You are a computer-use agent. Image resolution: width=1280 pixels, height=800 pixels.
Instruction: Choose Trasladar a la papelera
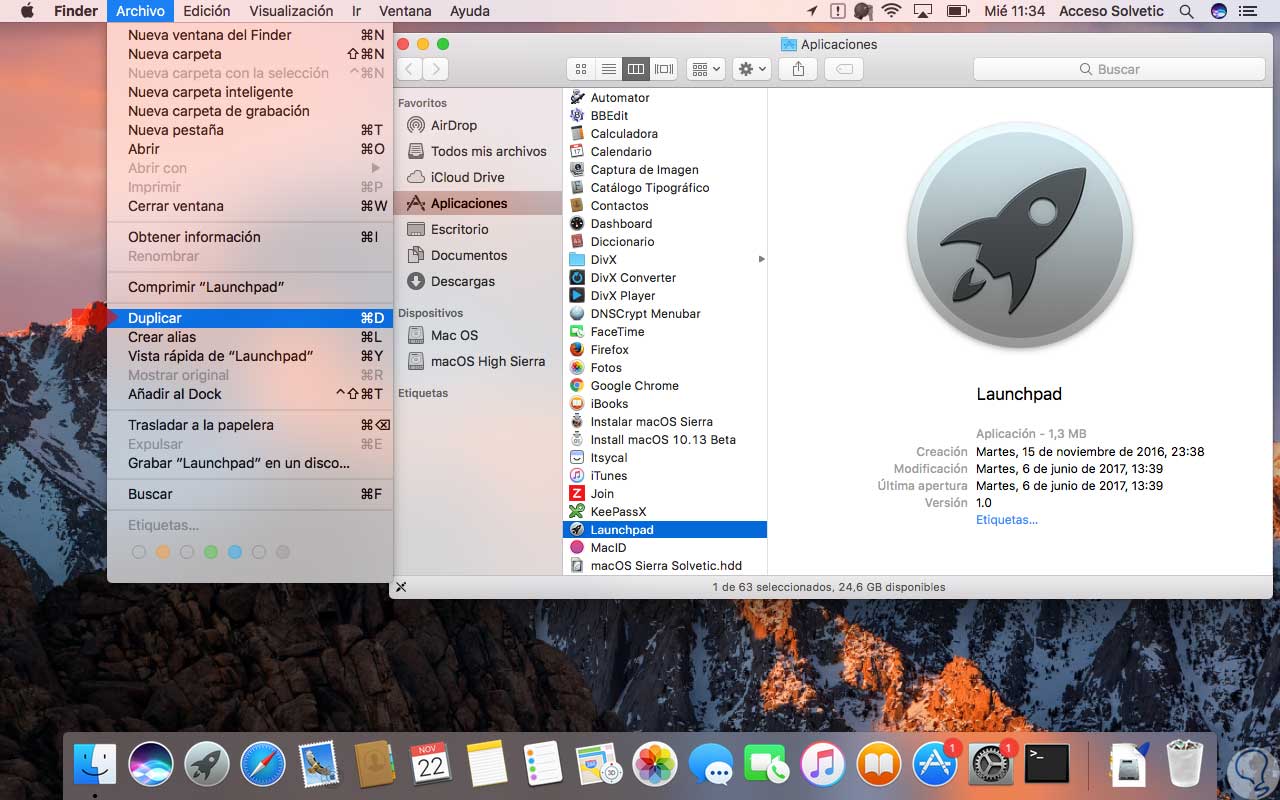pos(250,425)
